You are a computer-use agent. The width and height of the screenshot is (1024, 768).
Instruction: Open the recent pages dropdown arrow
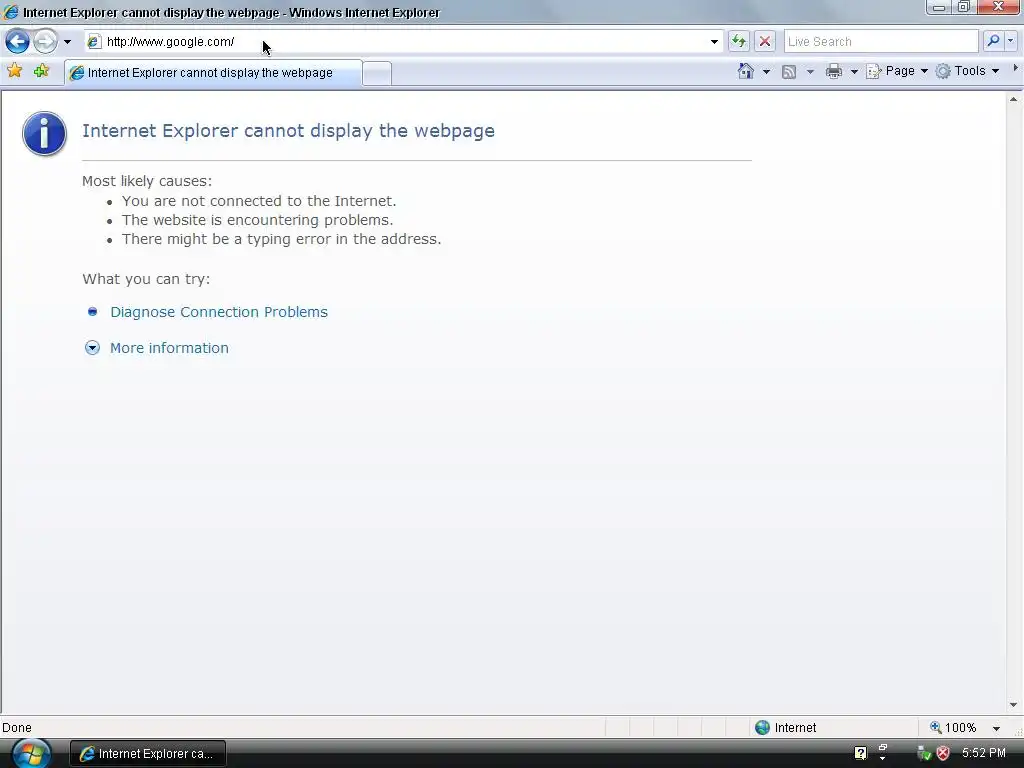(67, 42)
